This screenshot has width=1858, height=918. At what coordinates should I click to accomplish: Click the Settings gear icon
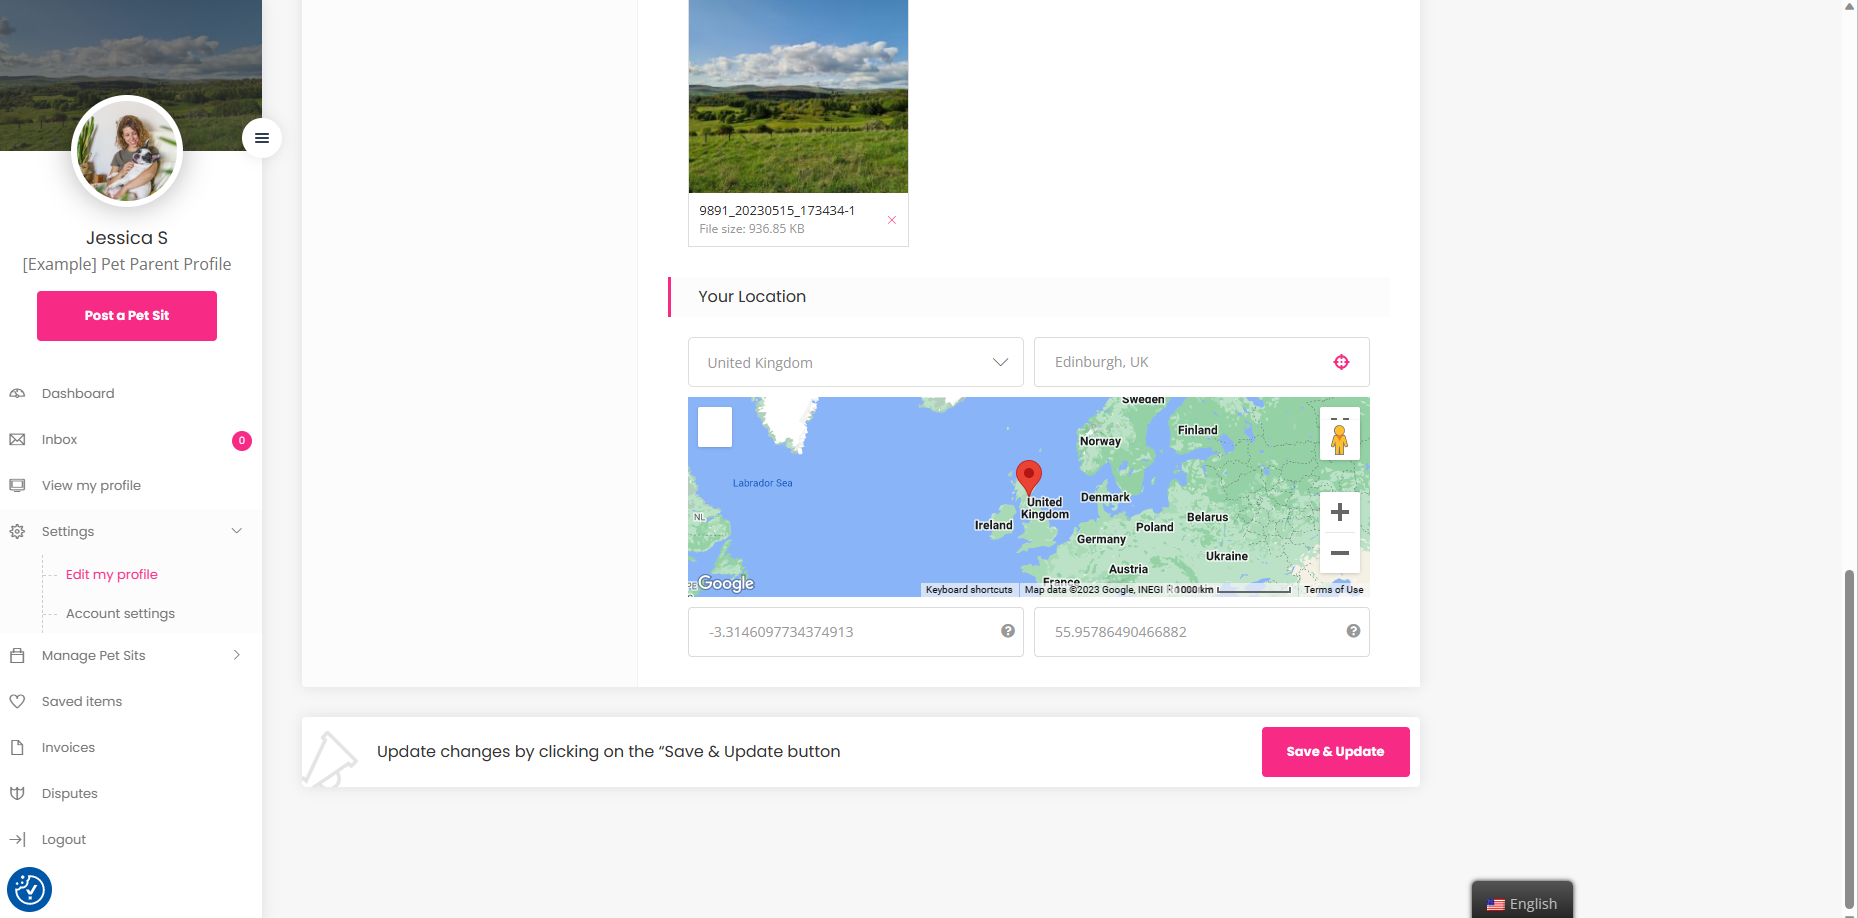coord(17,532)
